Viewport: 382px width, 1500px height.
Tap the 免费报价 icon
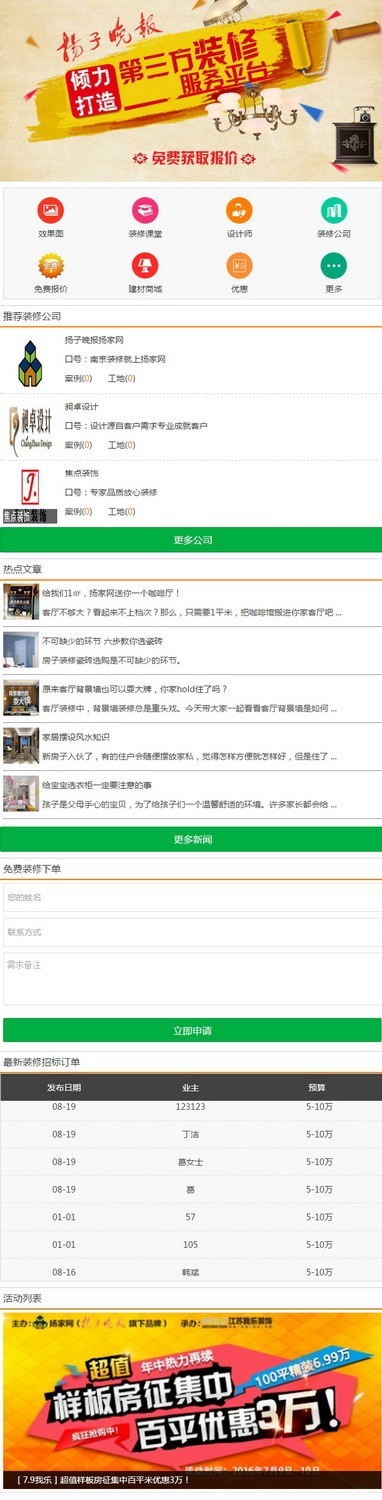[50, 266]
